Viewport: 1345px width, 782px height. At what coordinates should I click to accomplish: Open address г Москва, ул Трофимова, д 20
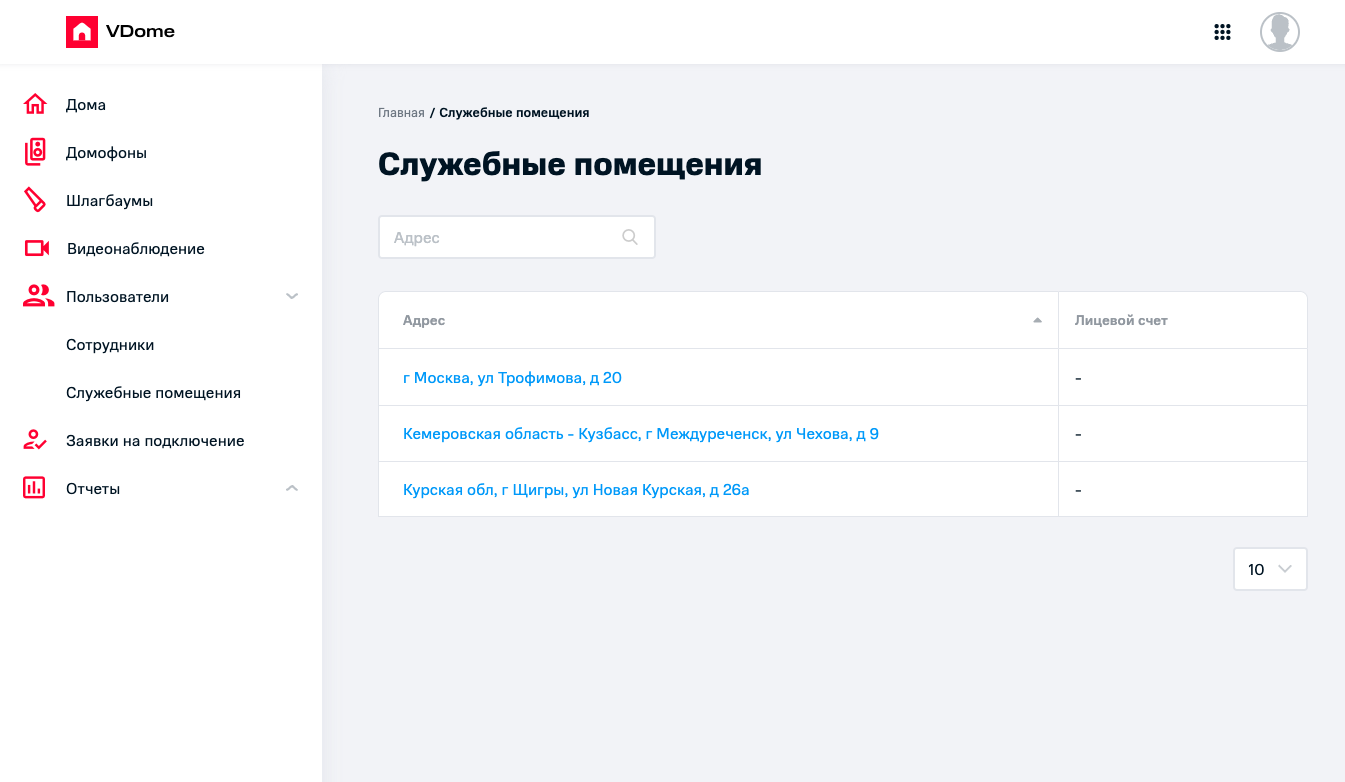click(512, 377)
